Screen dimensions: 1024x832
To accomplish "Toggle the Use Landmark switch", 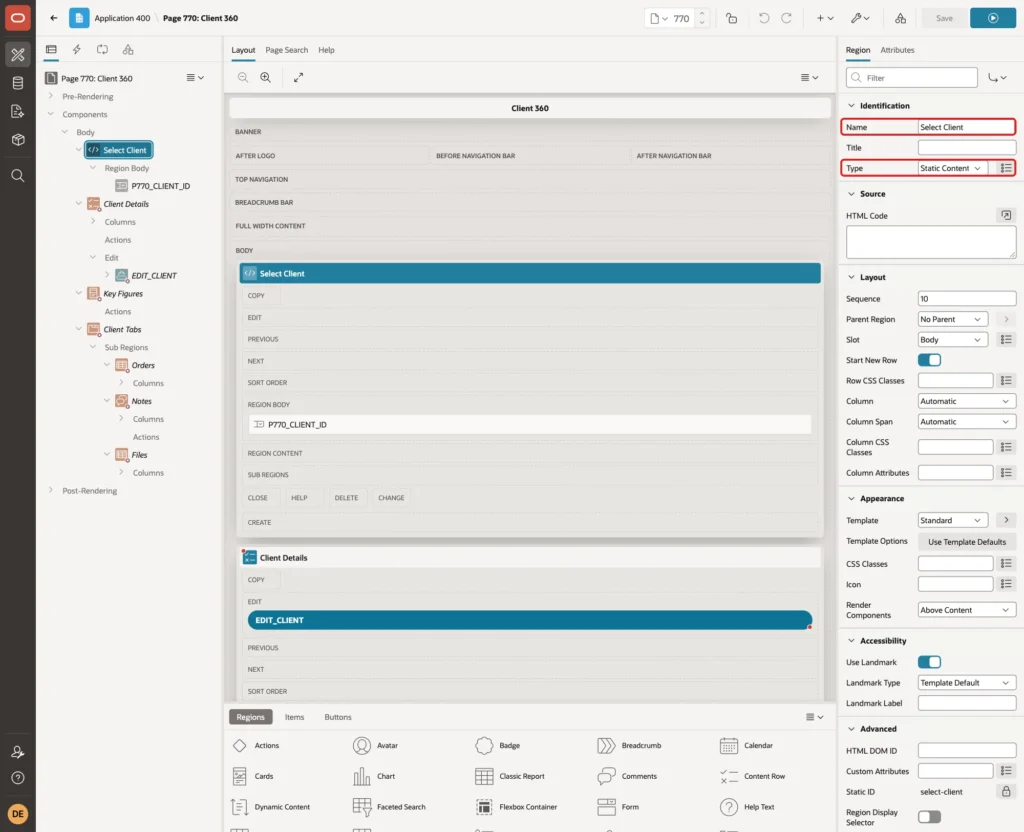I will (x=929, y=662).
